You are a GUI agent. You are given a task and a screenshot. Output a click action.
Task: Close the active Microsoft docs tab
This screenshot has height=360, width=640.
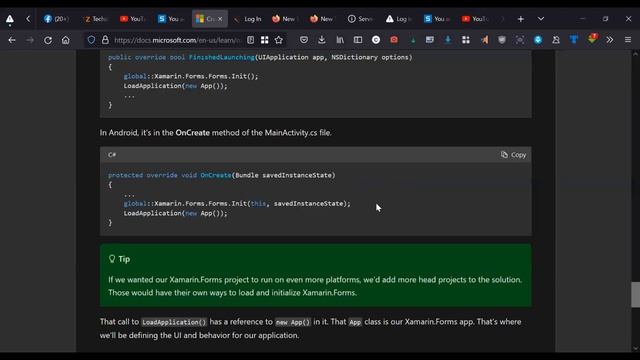220,19
